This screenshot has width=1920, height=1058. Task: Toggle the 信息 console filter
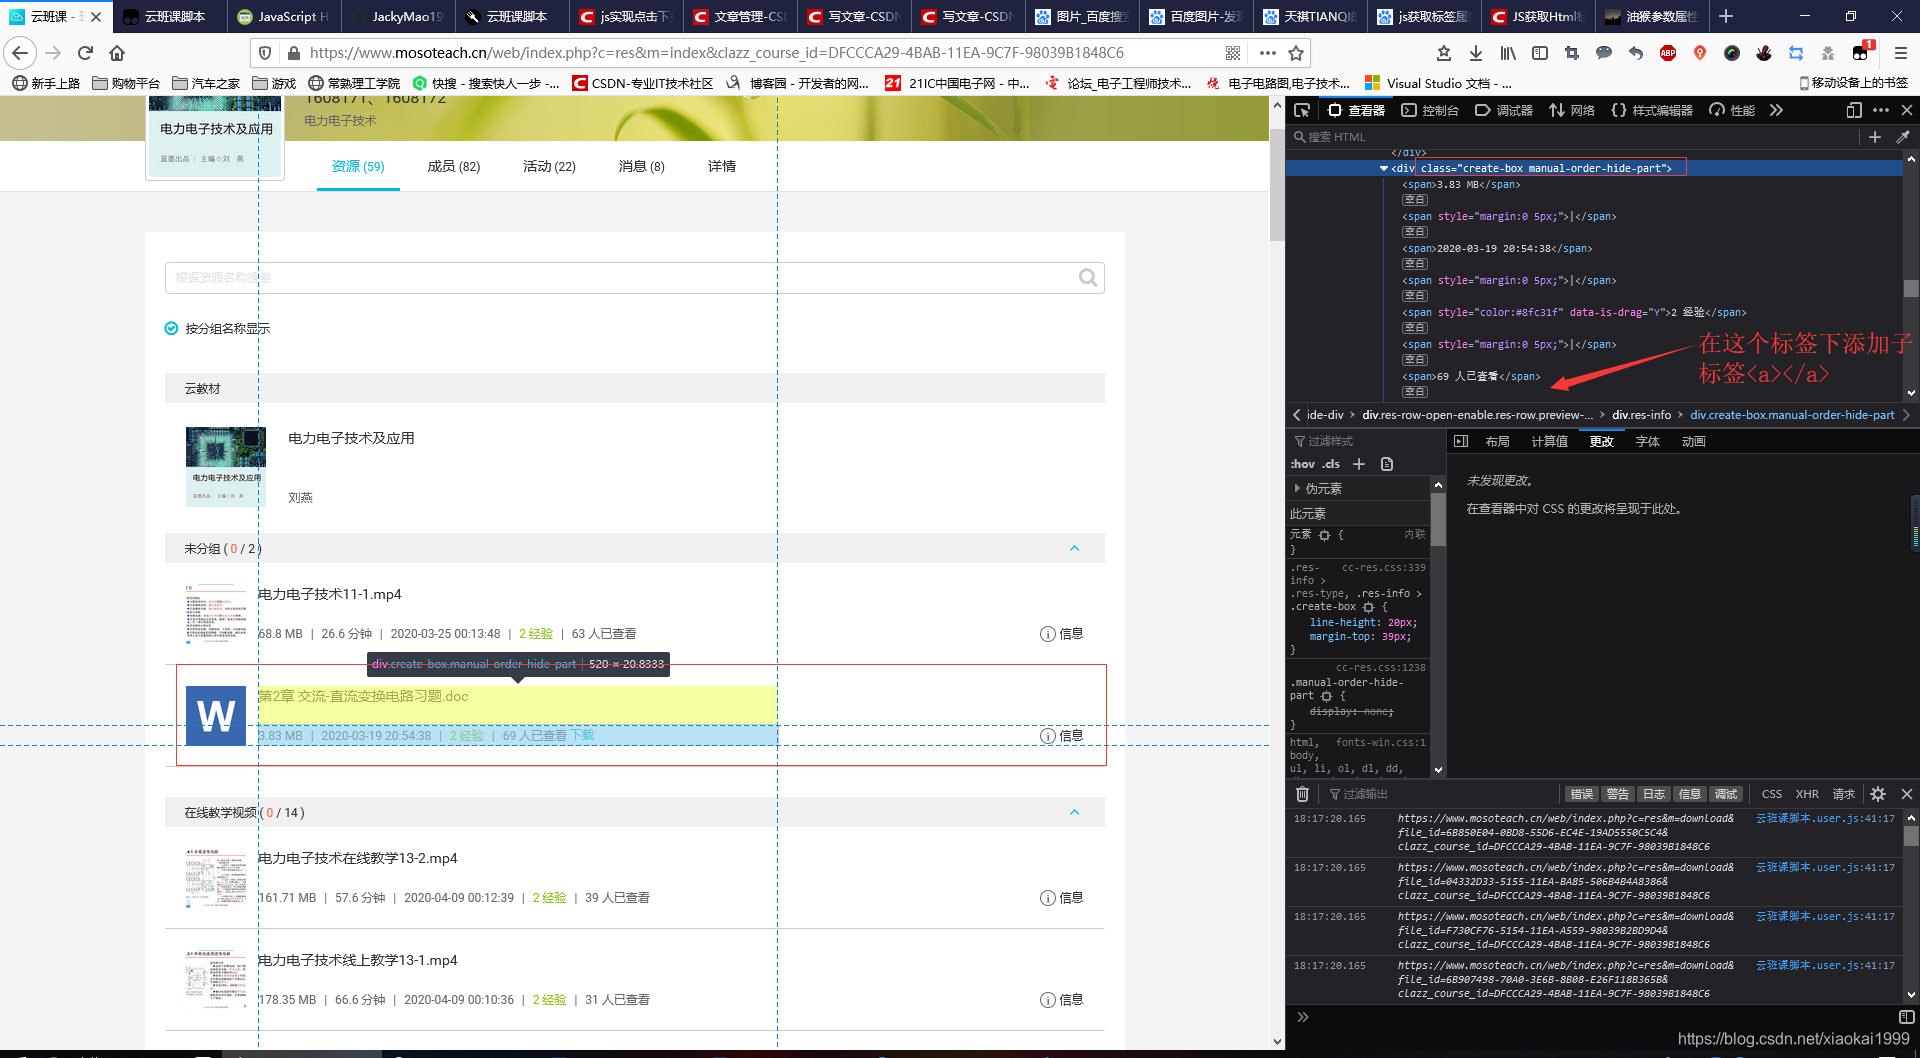click(1690, 794)
